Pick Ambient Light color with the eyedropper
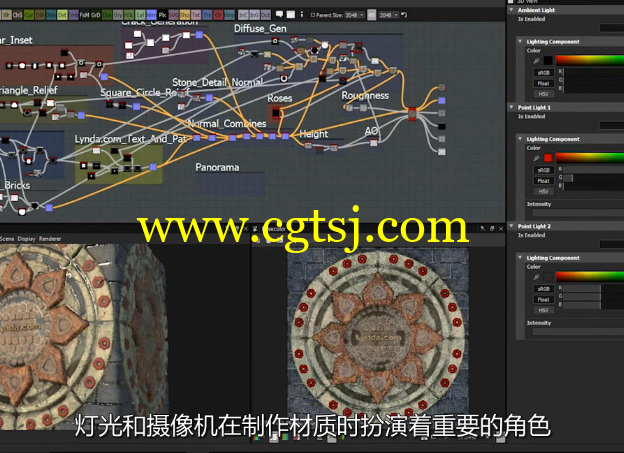 pos(536,61)
